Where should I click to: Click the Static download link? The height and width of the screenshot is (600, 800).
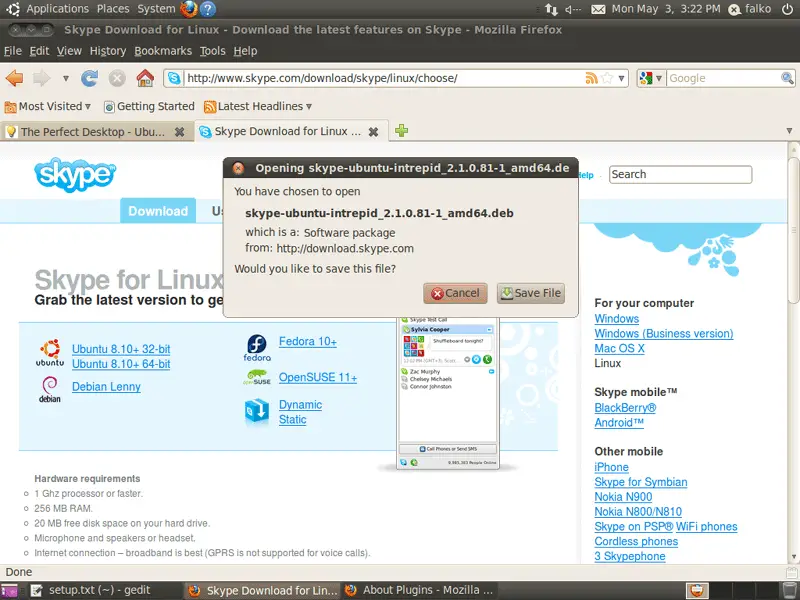[x=292, y=419]
